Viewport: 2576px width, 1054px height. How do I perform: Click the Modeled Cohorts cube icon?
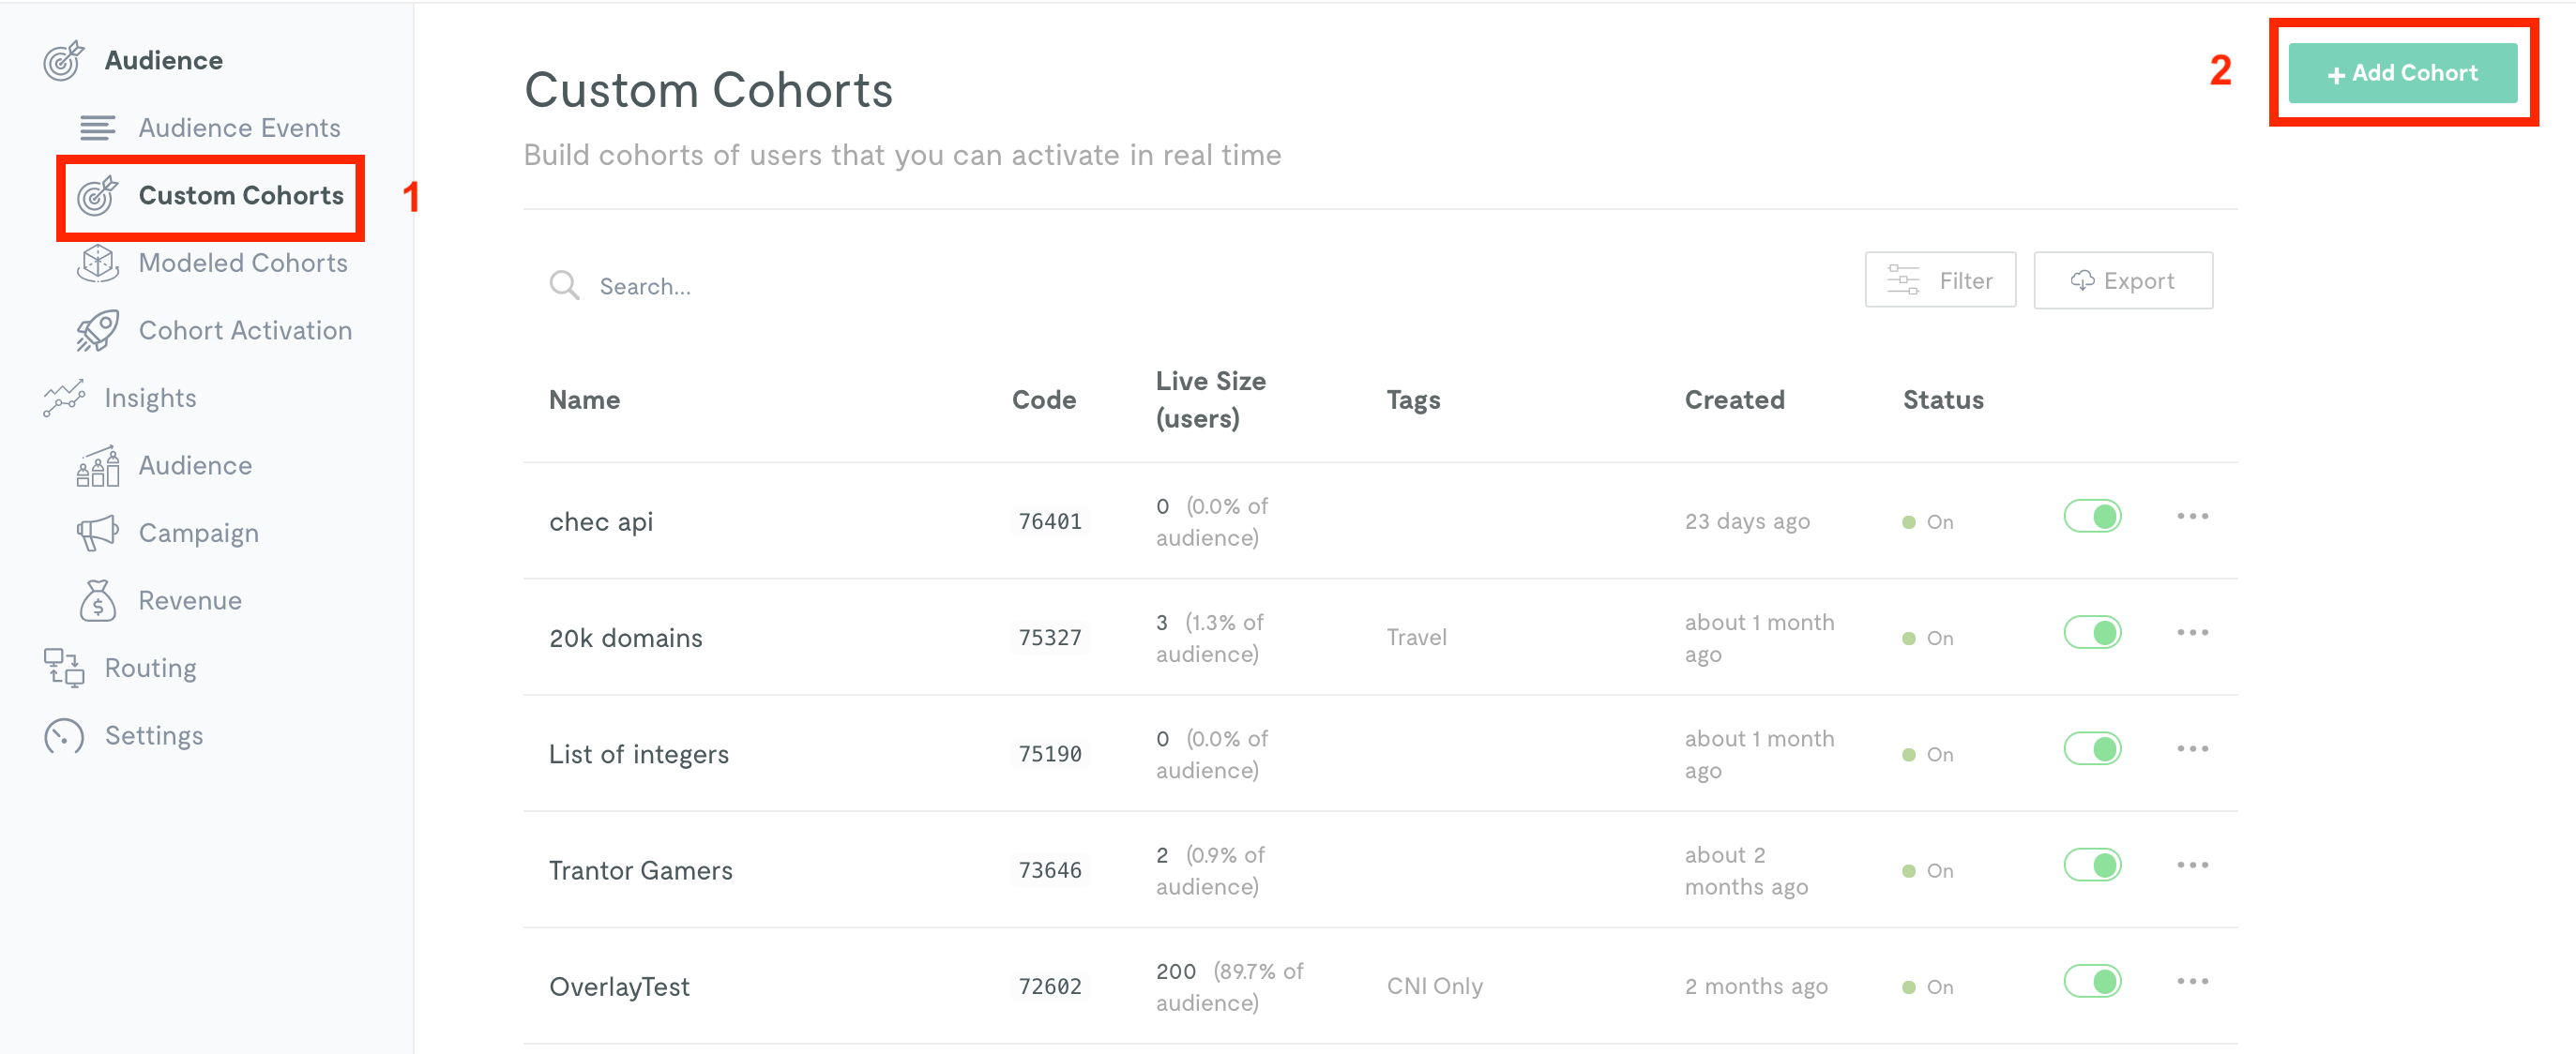[97, 263]
